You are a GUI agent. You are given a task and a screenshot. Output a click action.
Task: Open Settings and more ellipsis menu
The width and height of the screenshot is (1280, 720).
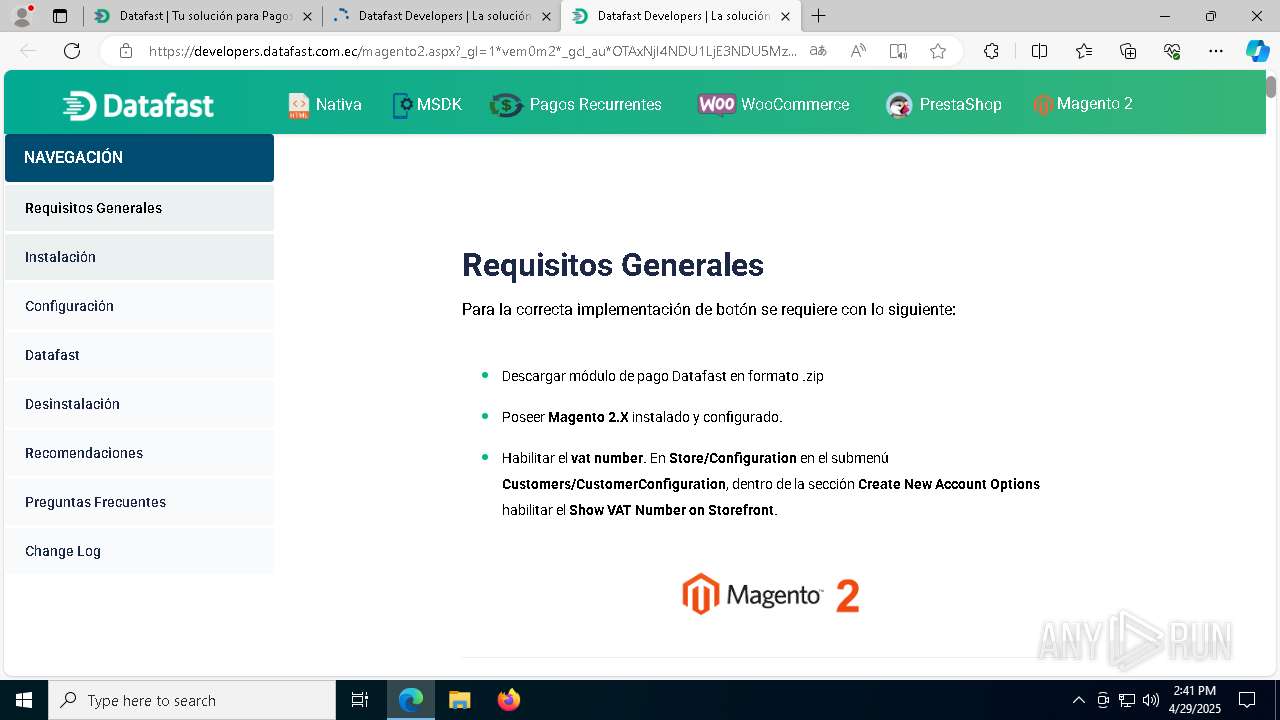click(1216, 51)
